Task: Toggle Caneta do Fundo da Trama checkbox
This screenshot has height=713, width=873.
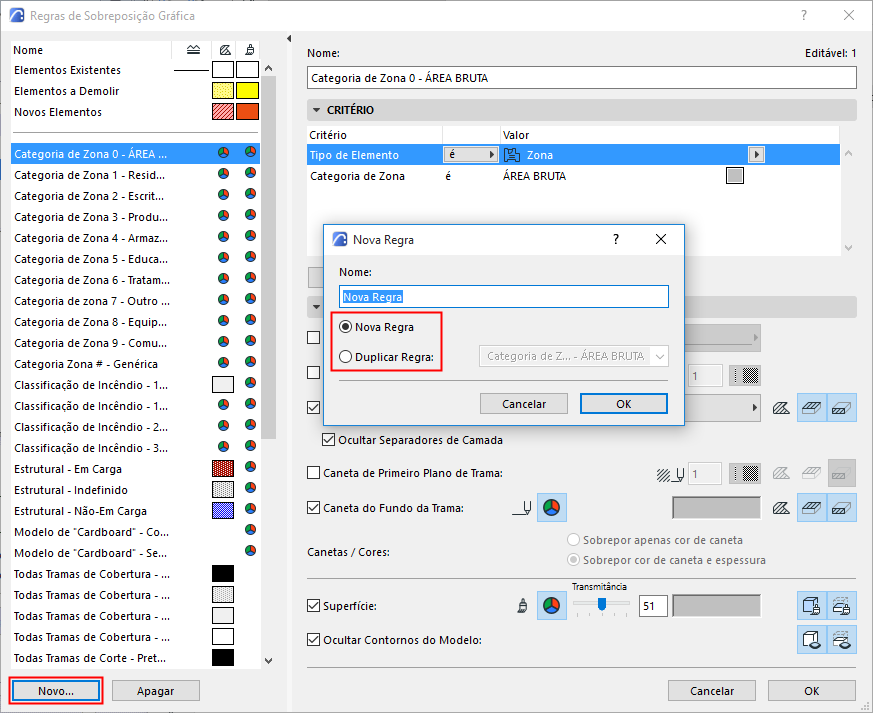Action: pyautogui.click(x=313, y=508)
